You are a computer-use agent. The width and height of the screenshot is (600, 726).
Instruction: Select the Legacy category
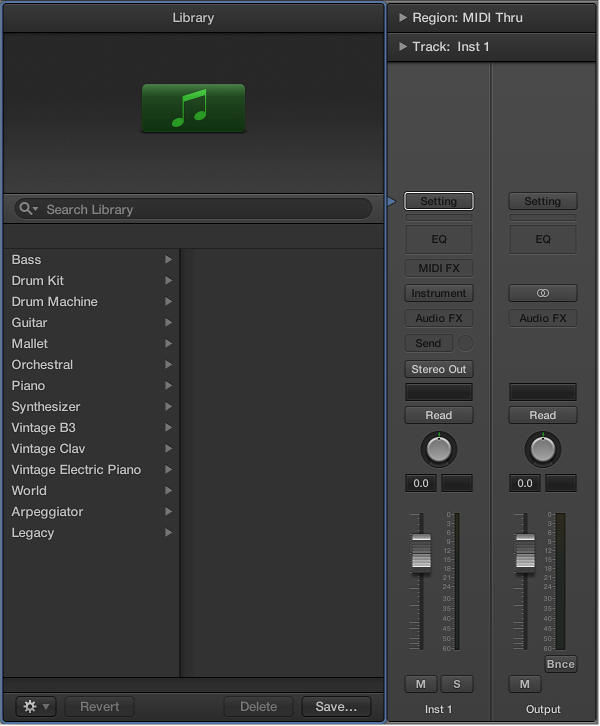pos(92,532)
